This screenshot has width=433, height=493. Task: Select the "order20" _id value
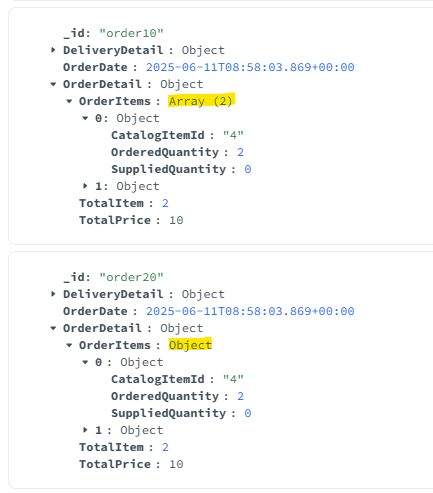point(131,277)
